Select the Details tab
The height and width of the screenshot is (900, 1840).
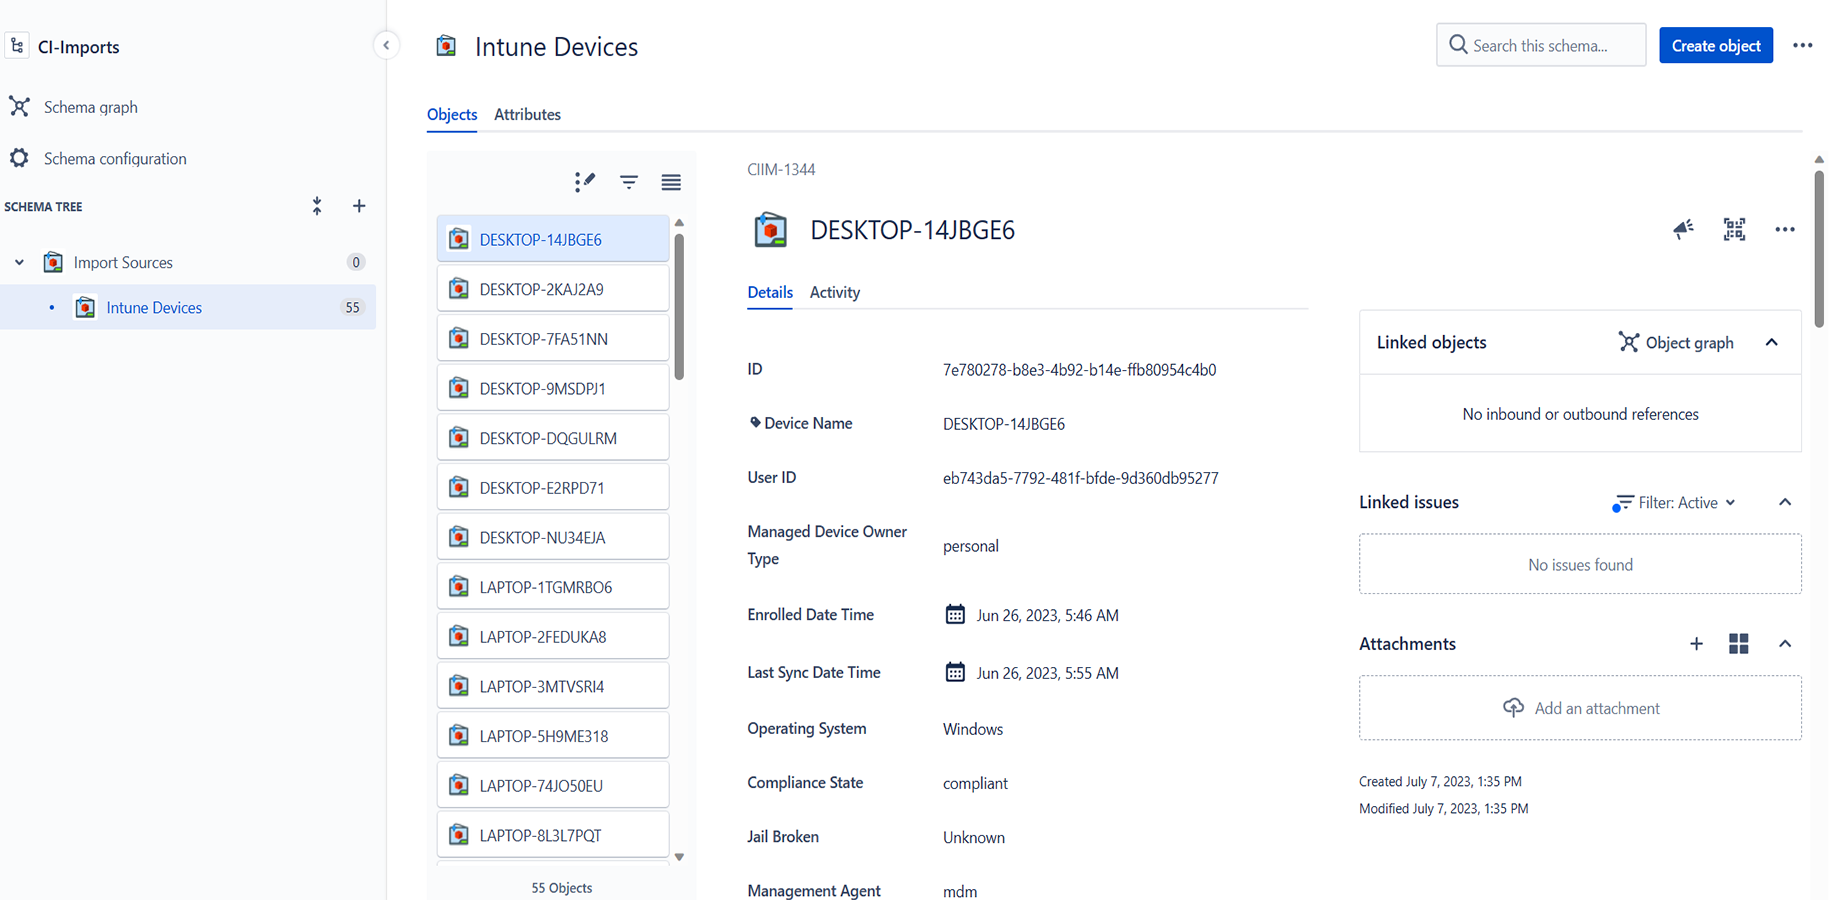coord(770,292)
